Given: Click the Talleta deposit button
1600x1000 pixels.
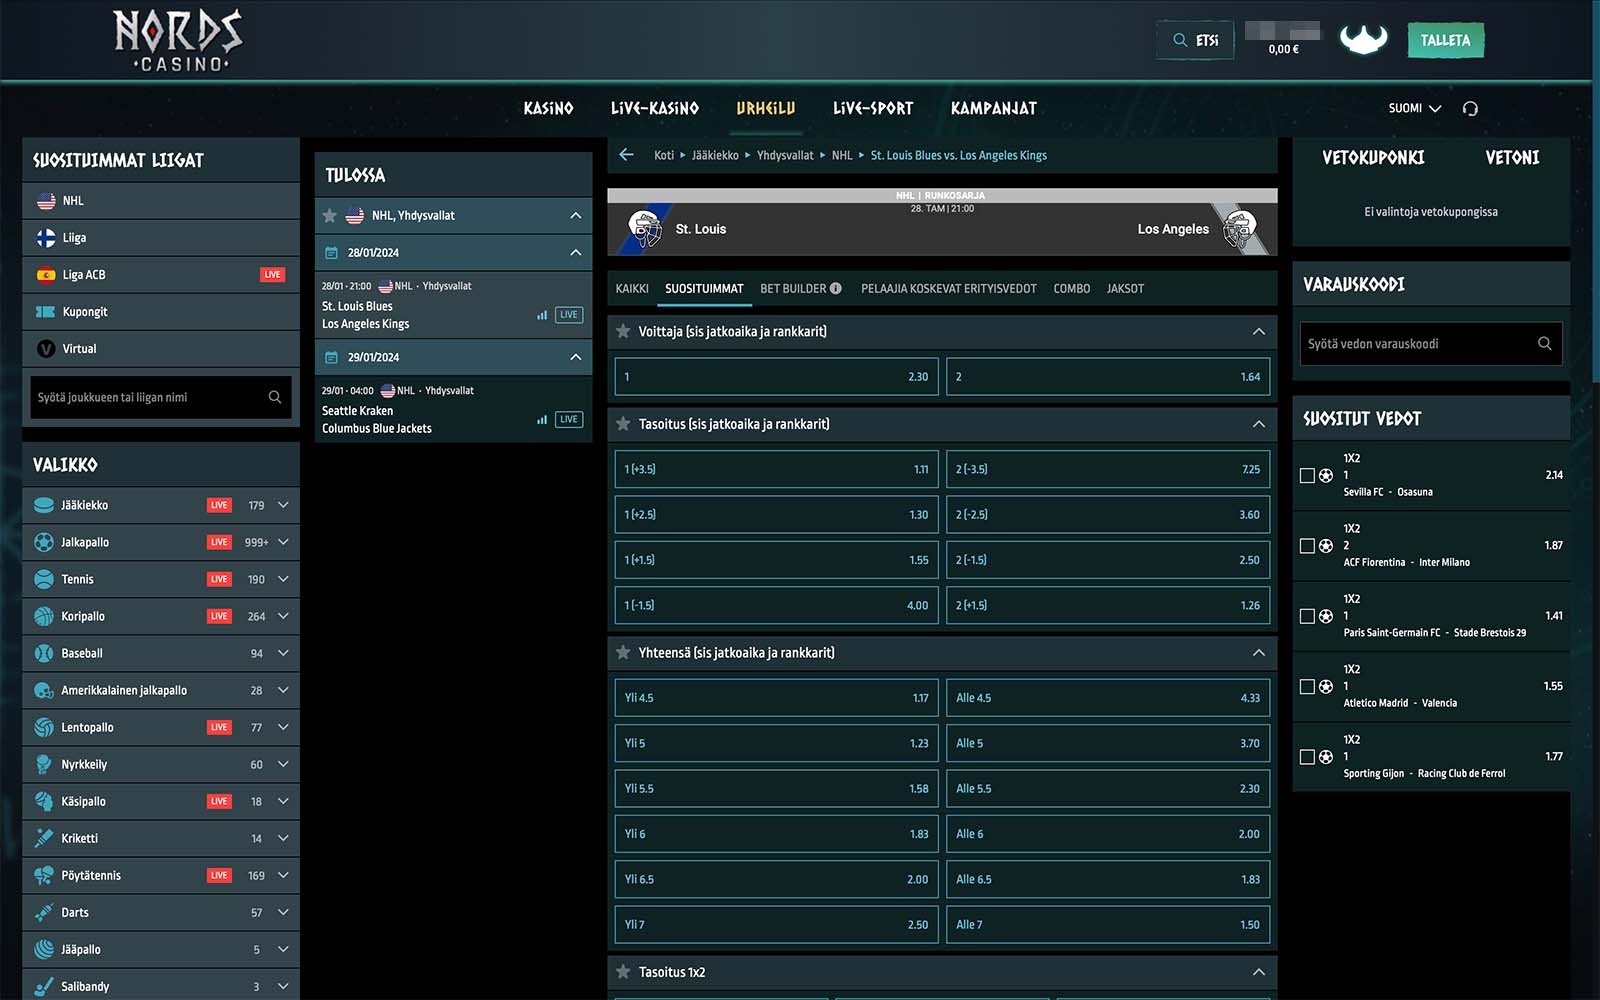Looking at the screenshot, I should click(1445, 40).
